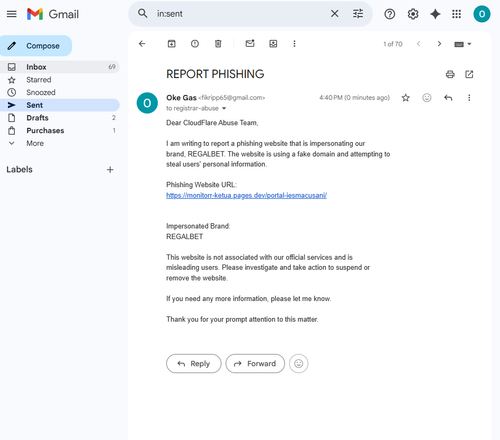
Task: Open the email in a new window
Action: (x=469, y=74)
